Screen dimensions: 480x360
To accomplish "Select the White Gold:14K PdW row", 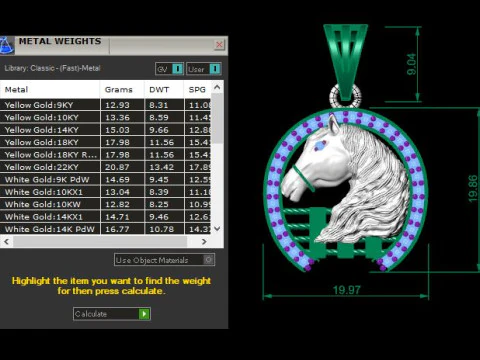I will [105, 229].
